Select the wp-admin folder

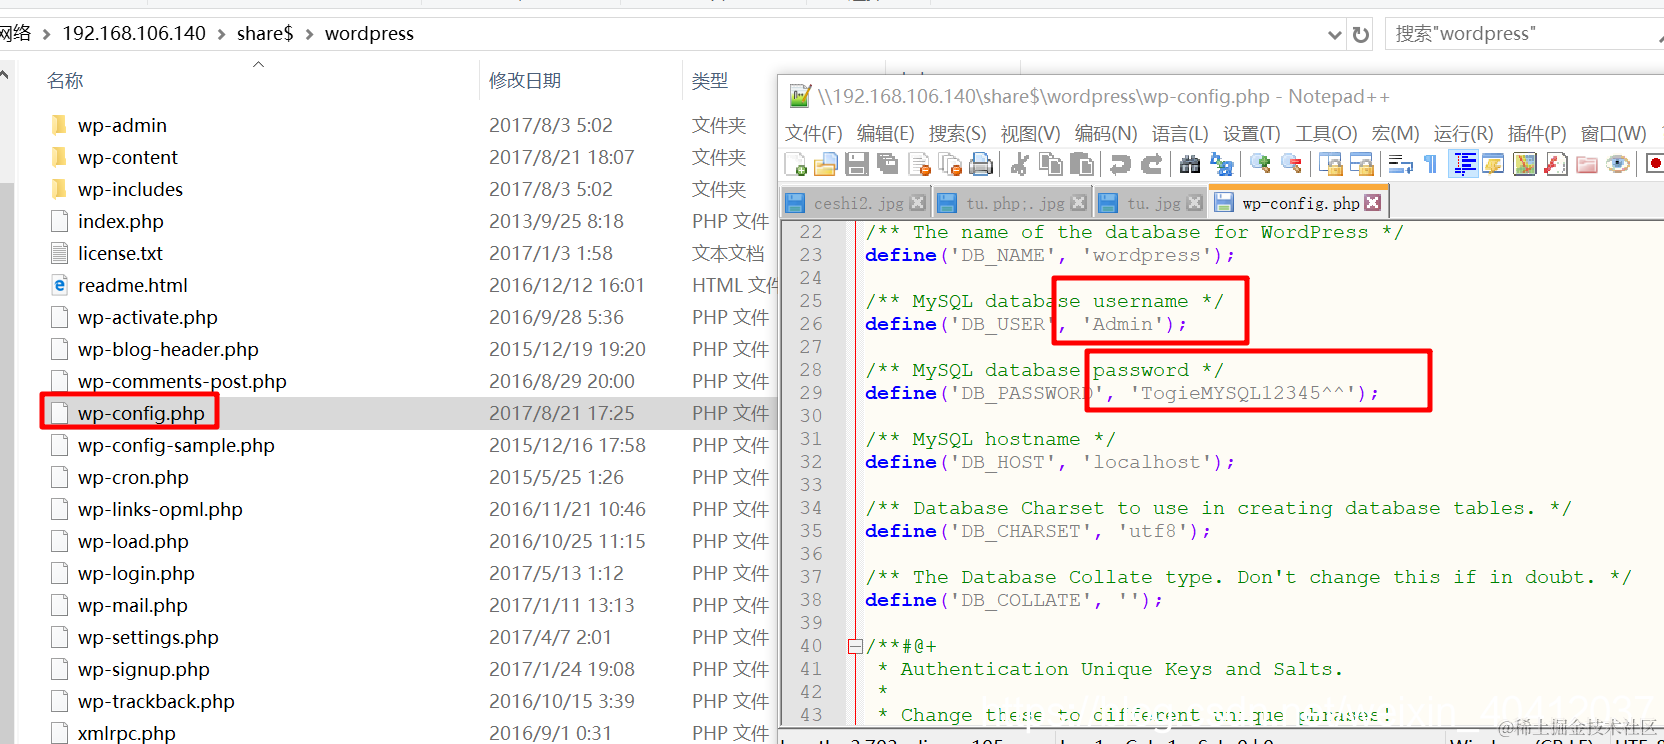tap(122, 126)
